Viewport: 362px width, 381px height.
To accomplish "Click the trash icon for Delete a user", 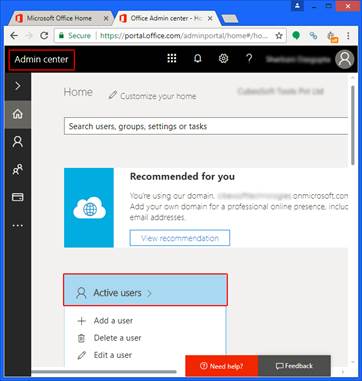I will pos(81,339).
